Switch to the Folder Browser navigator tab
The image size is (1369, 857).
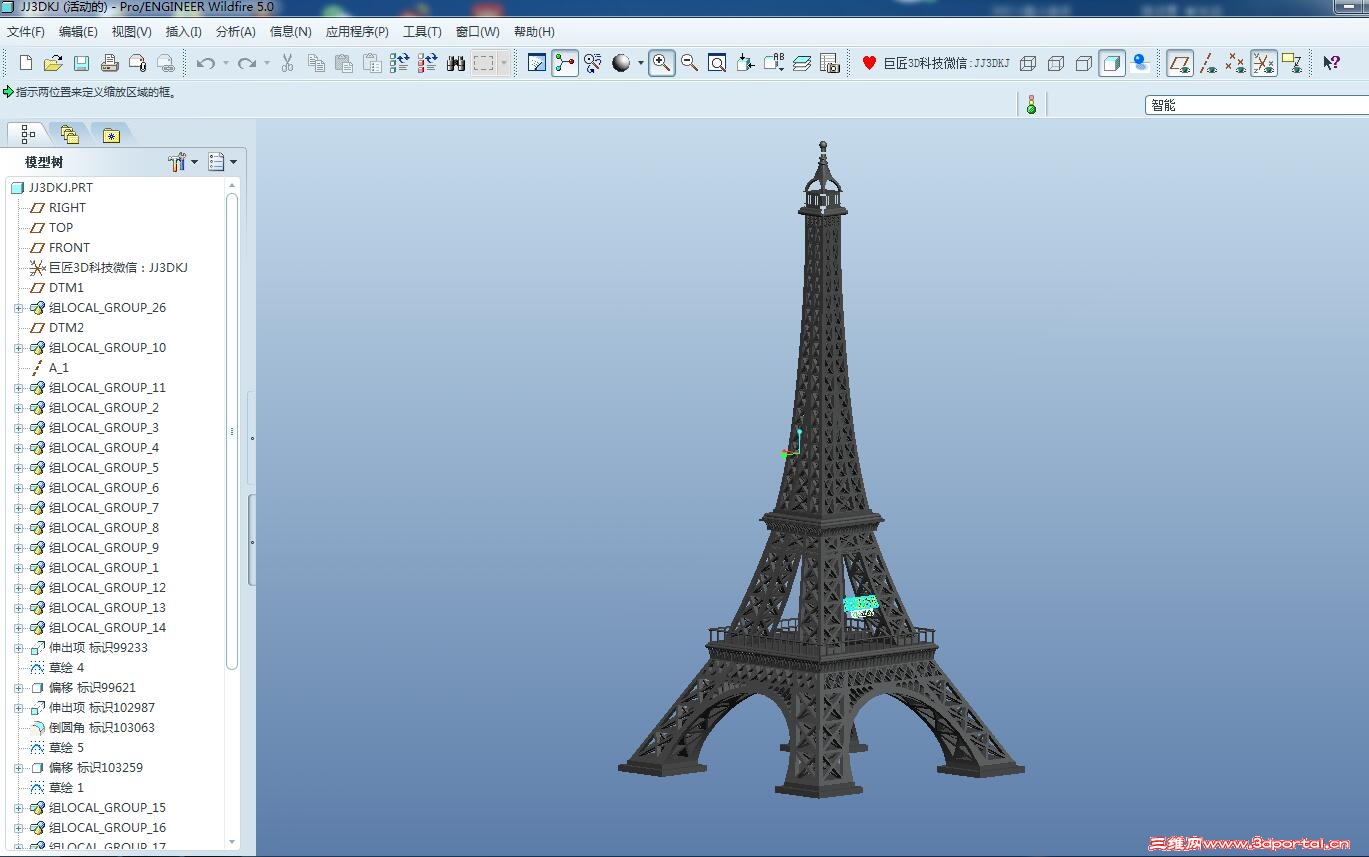[x=69, y=133]
